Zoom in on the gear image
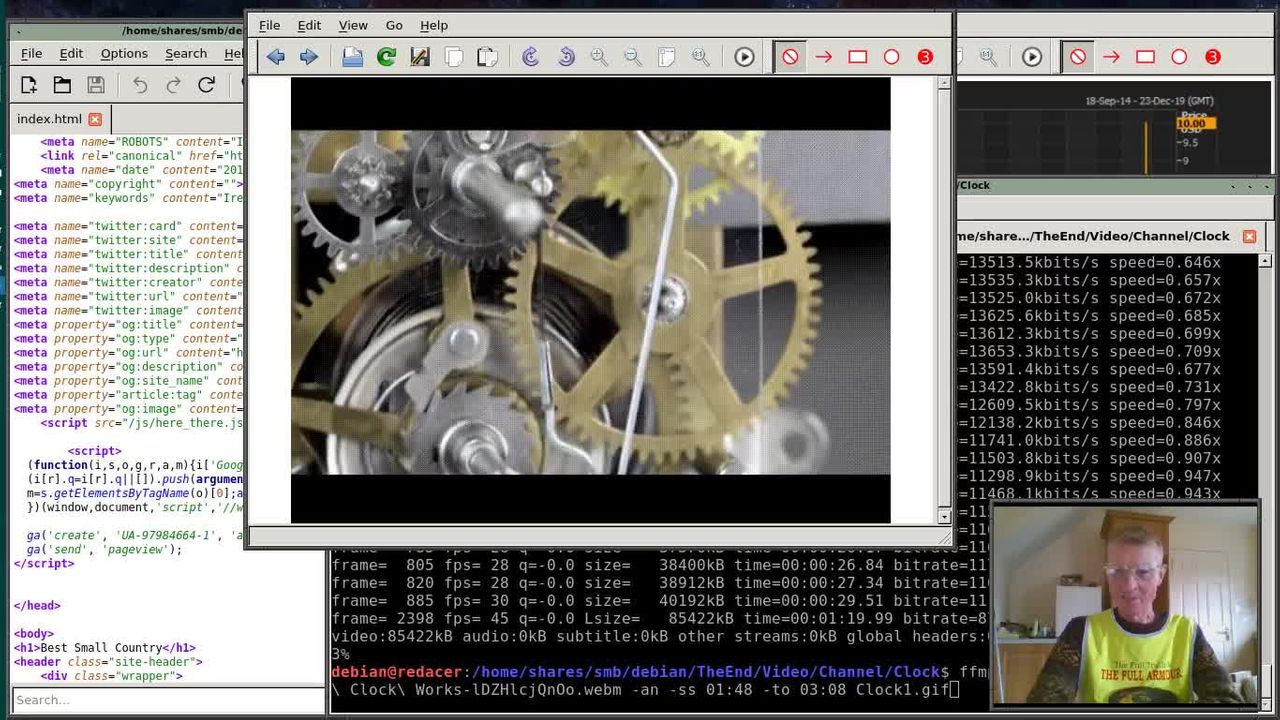1280x720 pixels. click(599, 57)
